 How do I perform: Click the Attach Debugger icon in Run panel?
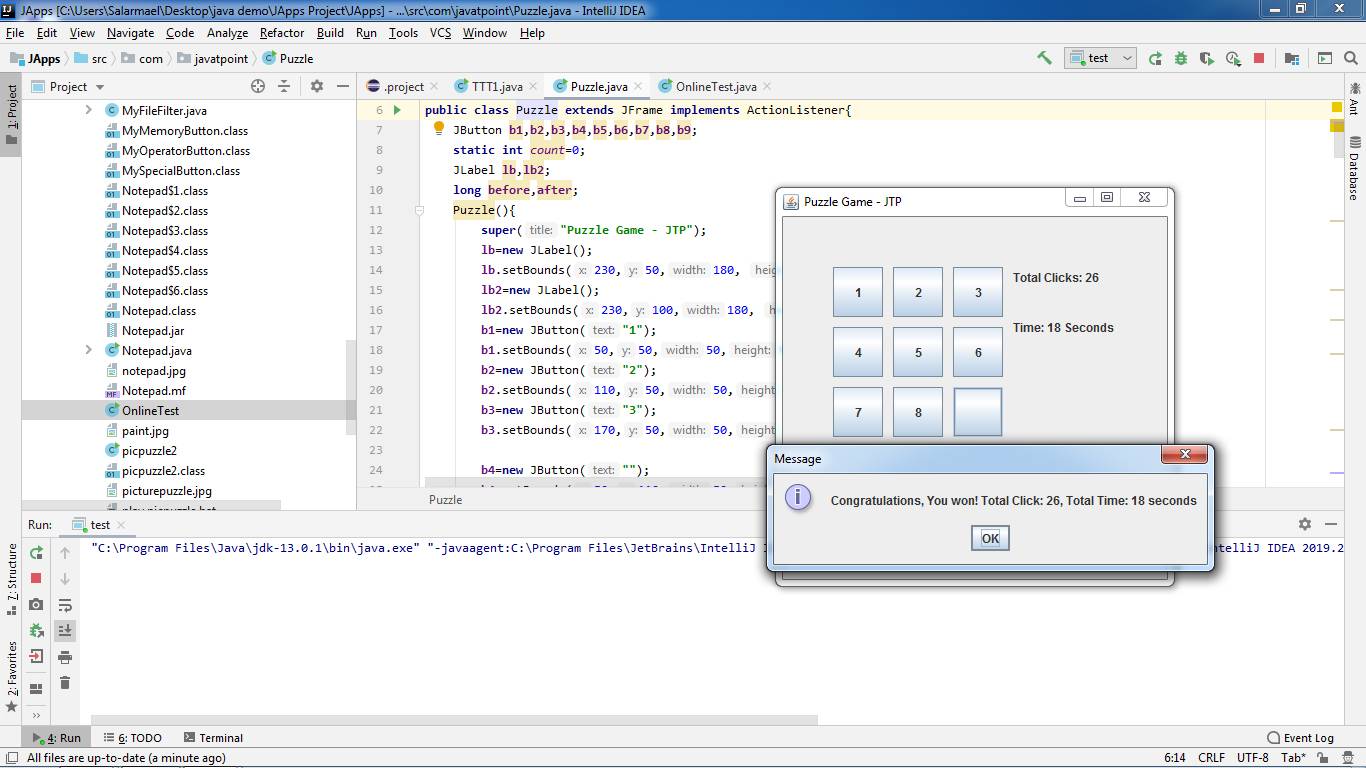pyautogui.click(x=37, y=630)
